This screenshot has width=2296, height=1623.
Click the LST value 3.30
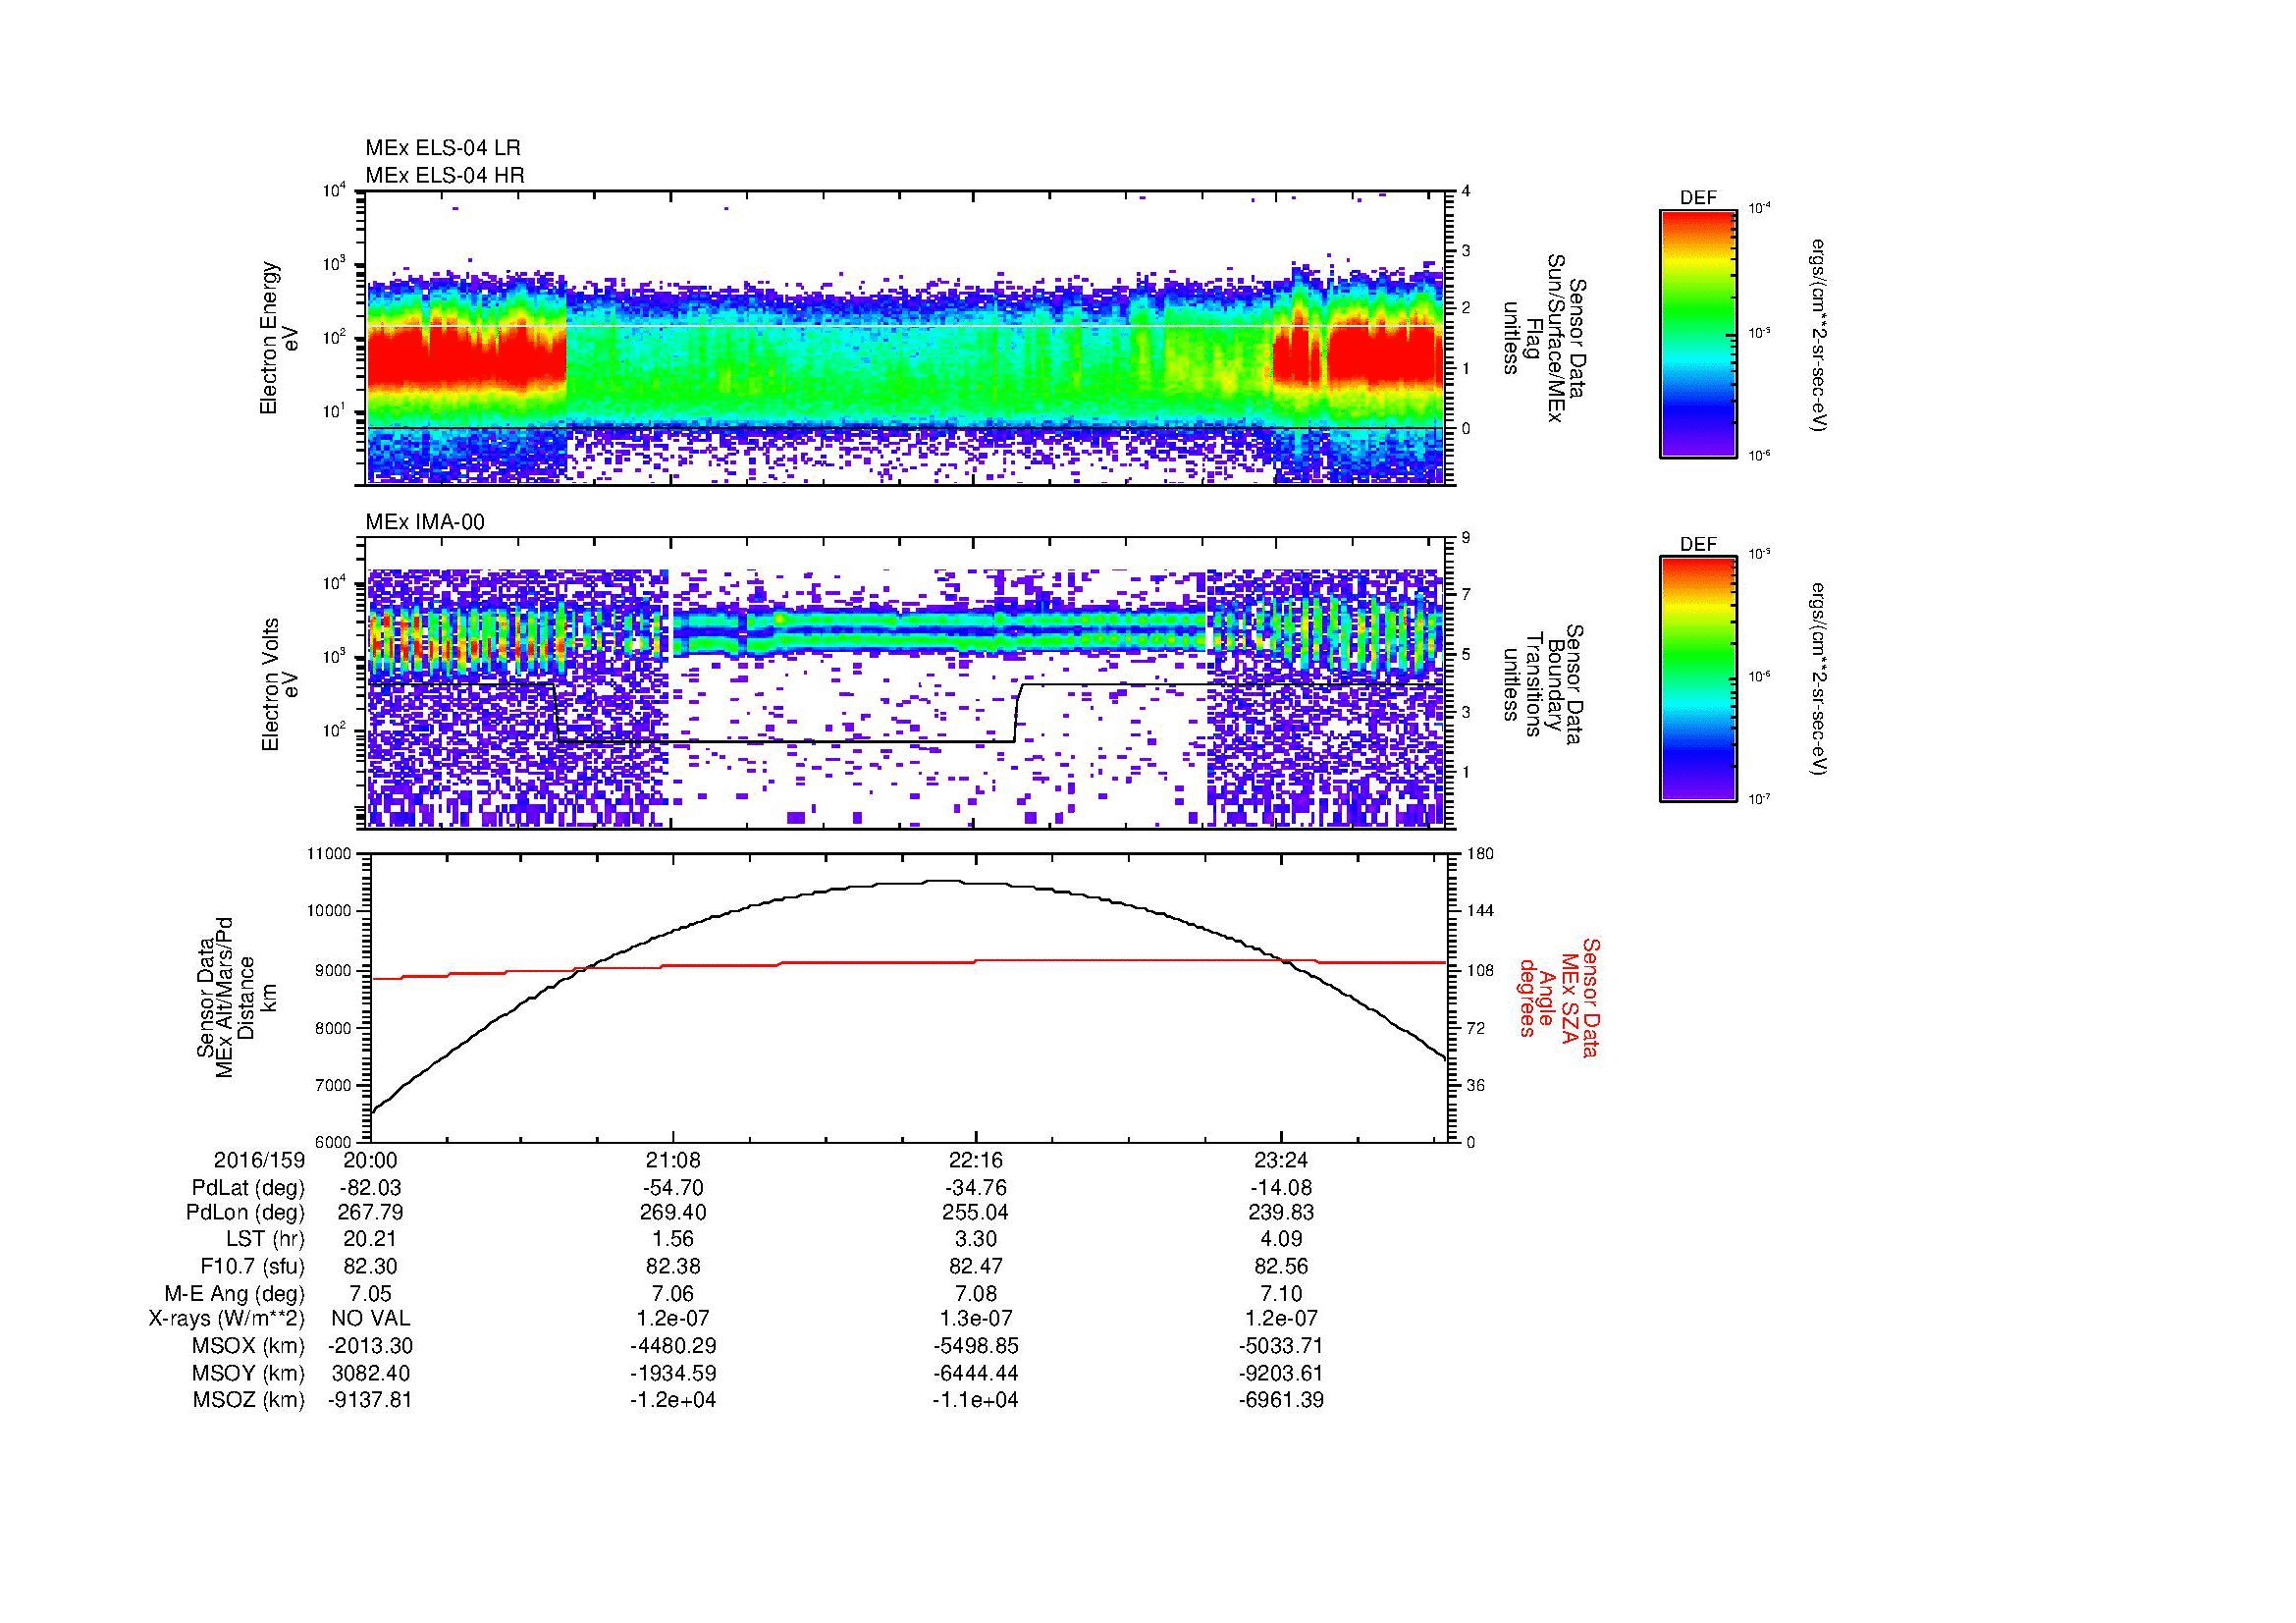[977, 1239]
